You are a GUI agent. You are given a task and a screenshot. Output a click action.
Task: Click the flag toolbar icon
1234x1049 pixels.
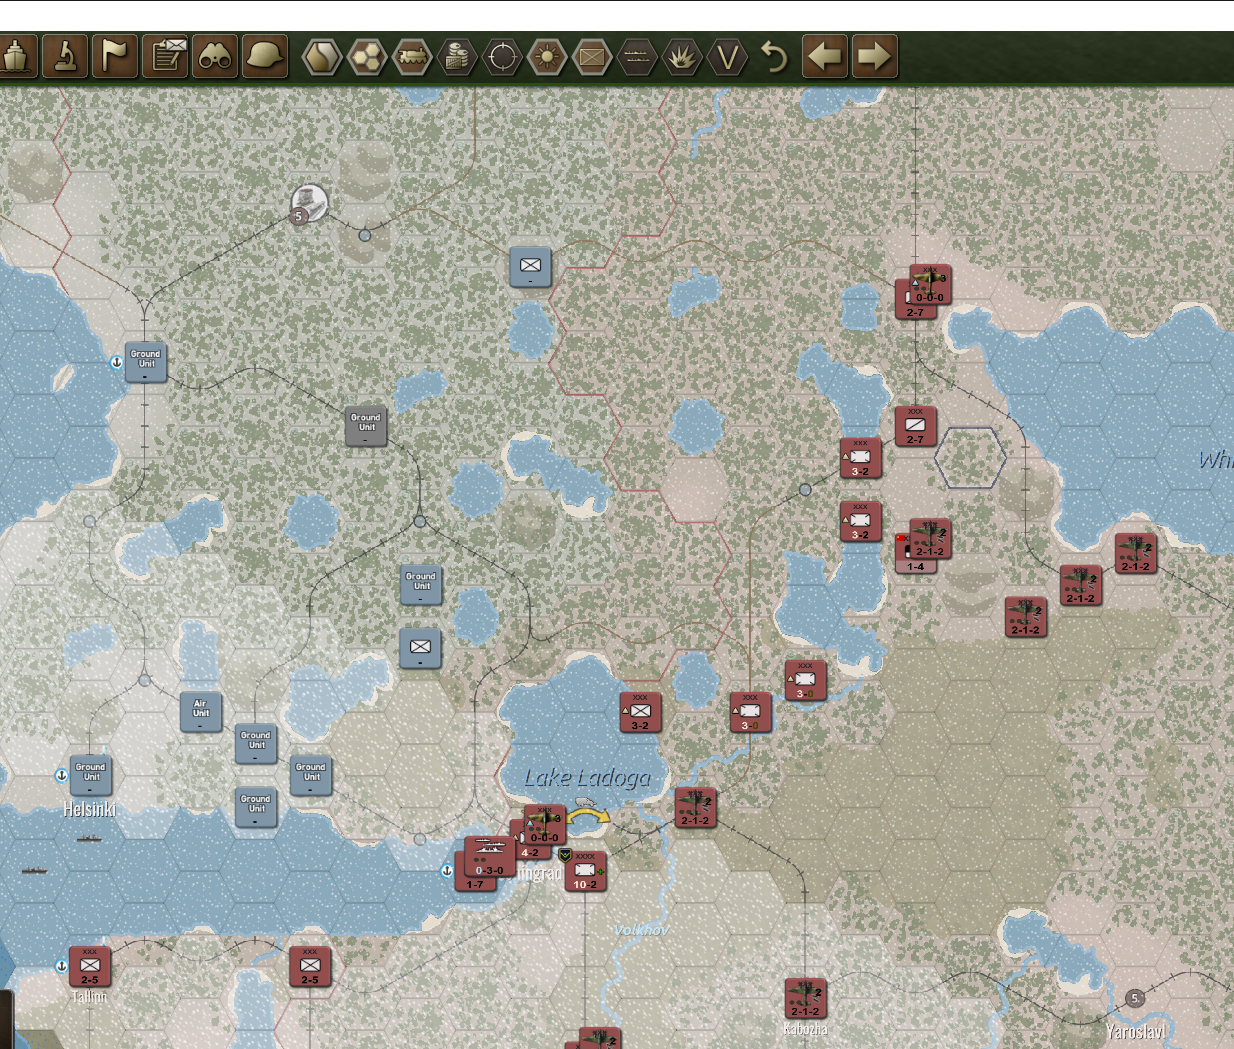tap(114, 56)
